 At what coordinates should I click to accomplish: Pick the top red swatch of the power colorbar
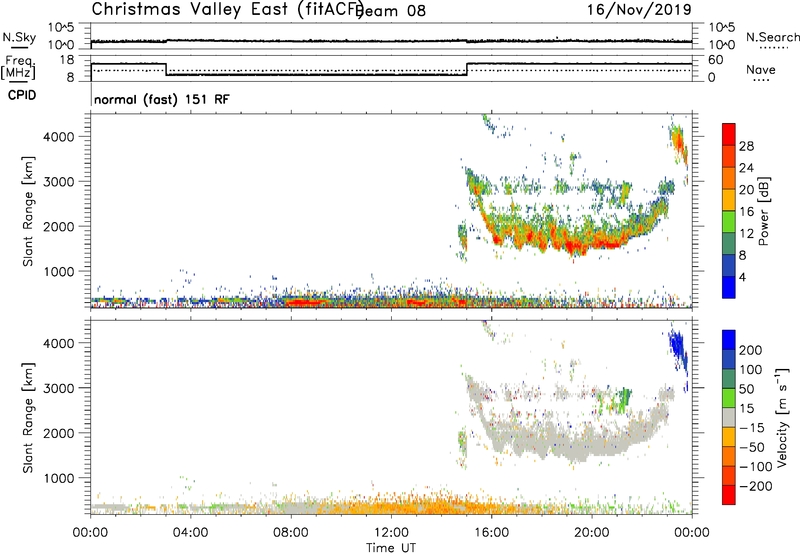(x=729, y=134)
